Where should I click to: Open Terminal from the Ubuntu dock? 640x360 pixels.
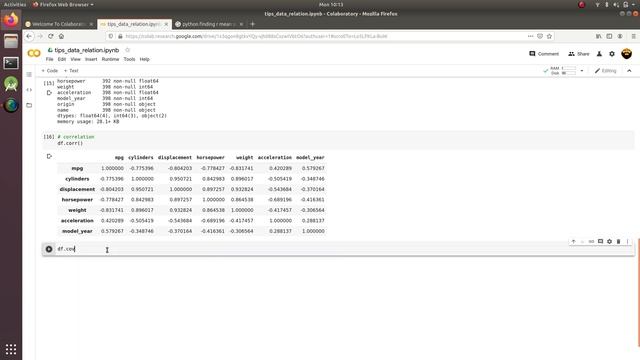pyautogui.click(x=11, y=63)
